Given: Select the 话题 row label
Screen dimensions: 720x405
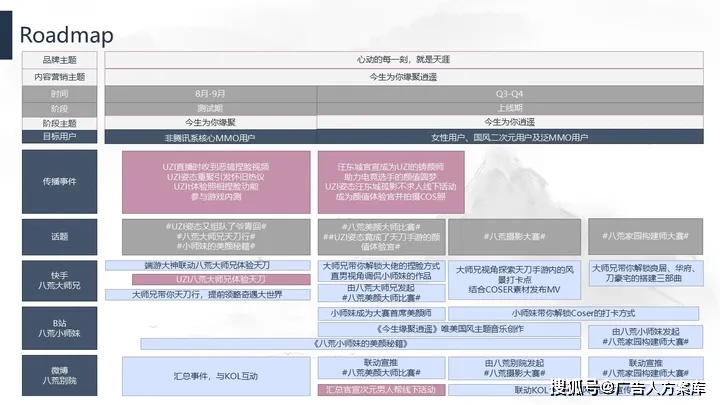Looking at the screenshot, I should (60, 237).
